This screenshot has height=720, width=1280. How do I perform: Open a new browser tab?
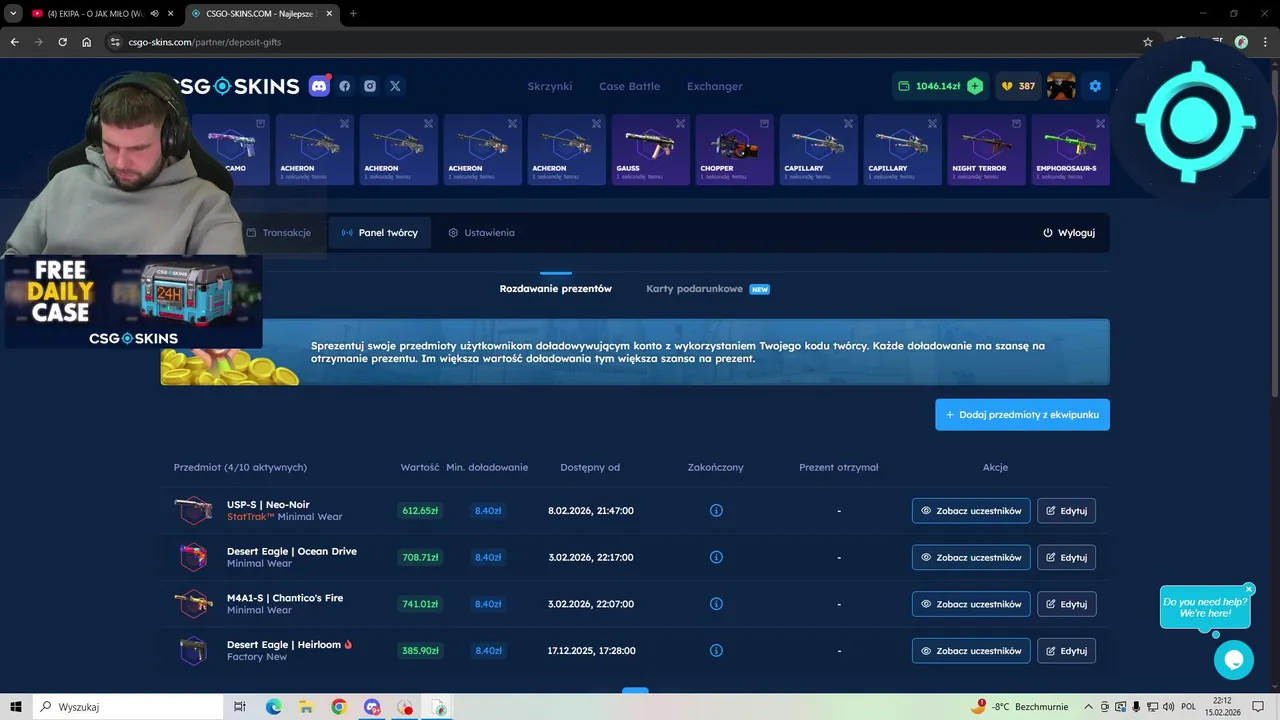tap(353, 14)
